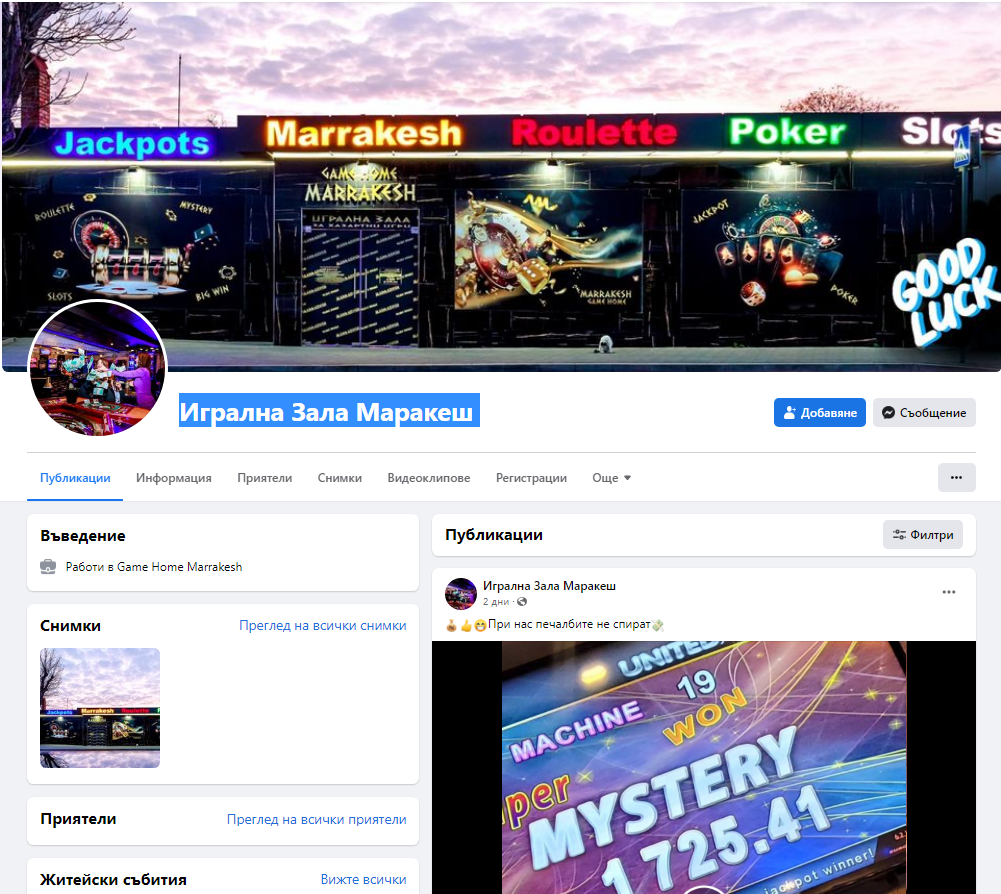Viewport: 1001px width, 894px height.
Task: Send a message via Съобщение button
Action: (x=924, y=413)
